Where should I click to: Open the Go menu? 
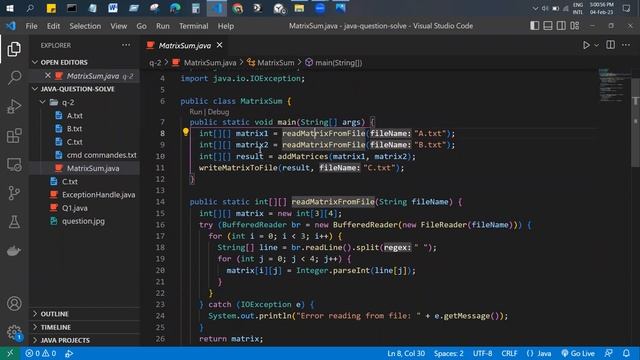141,26
